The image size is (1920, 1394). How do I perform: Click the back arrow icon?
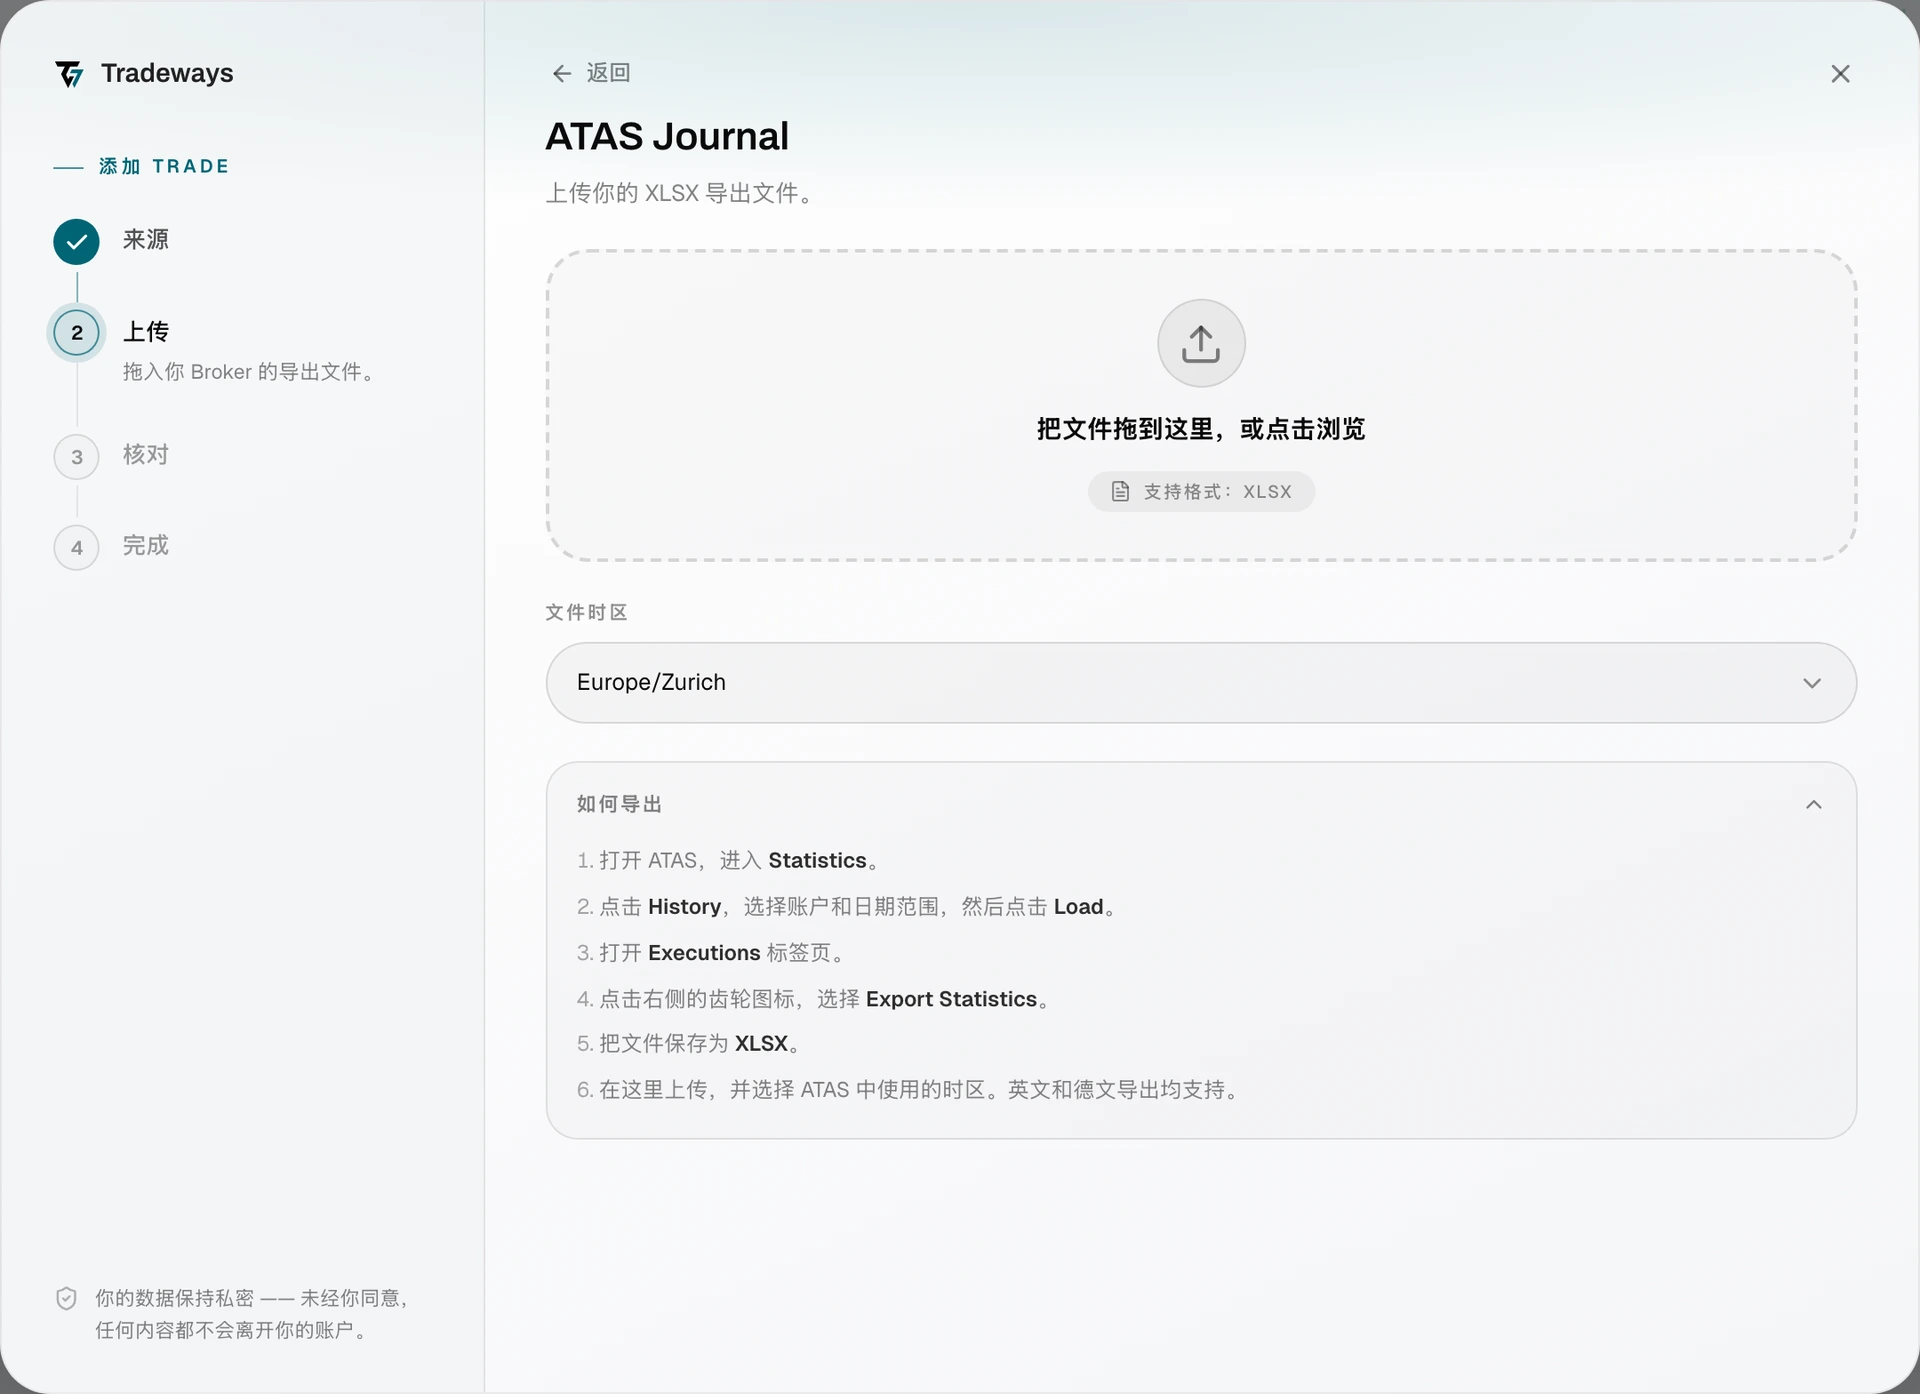(562, 74)
